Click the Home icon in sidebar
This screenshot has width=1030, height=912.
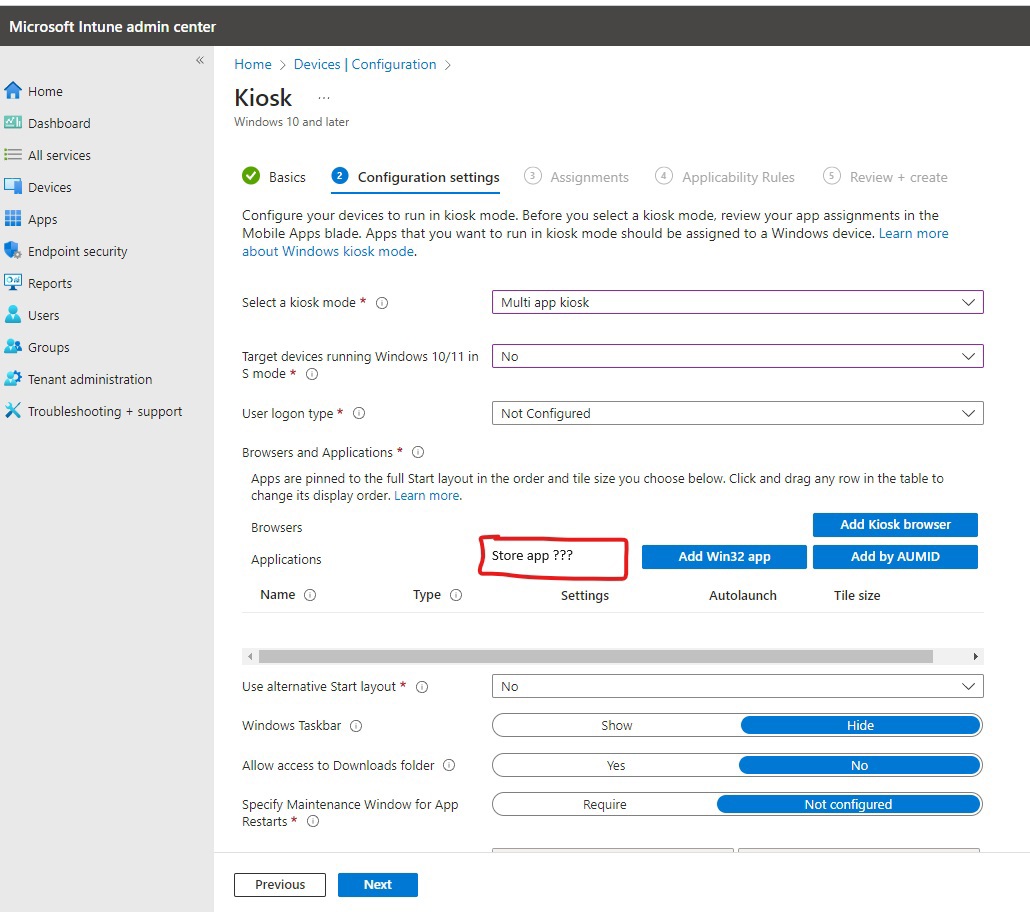[x=12, y=91]
